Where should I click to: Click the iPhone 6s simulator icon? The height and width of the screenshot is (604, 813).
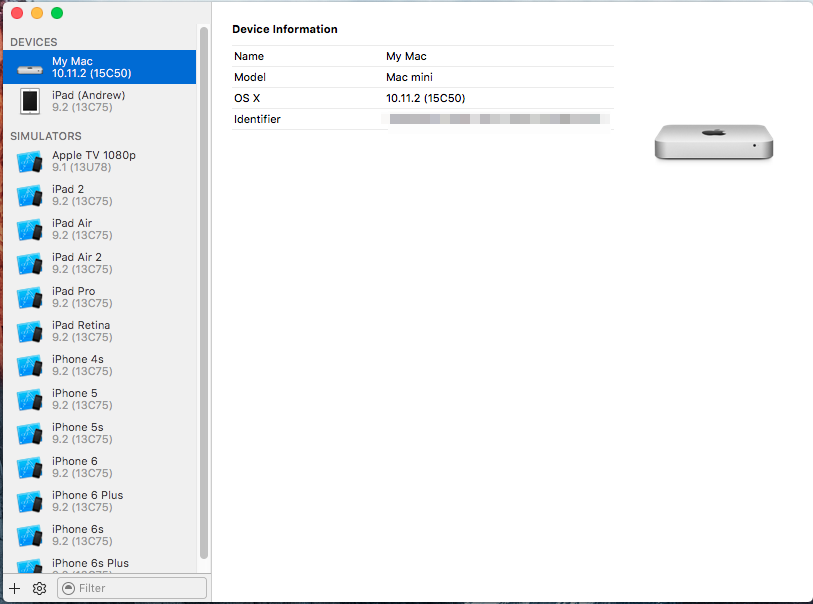(30, 535)
